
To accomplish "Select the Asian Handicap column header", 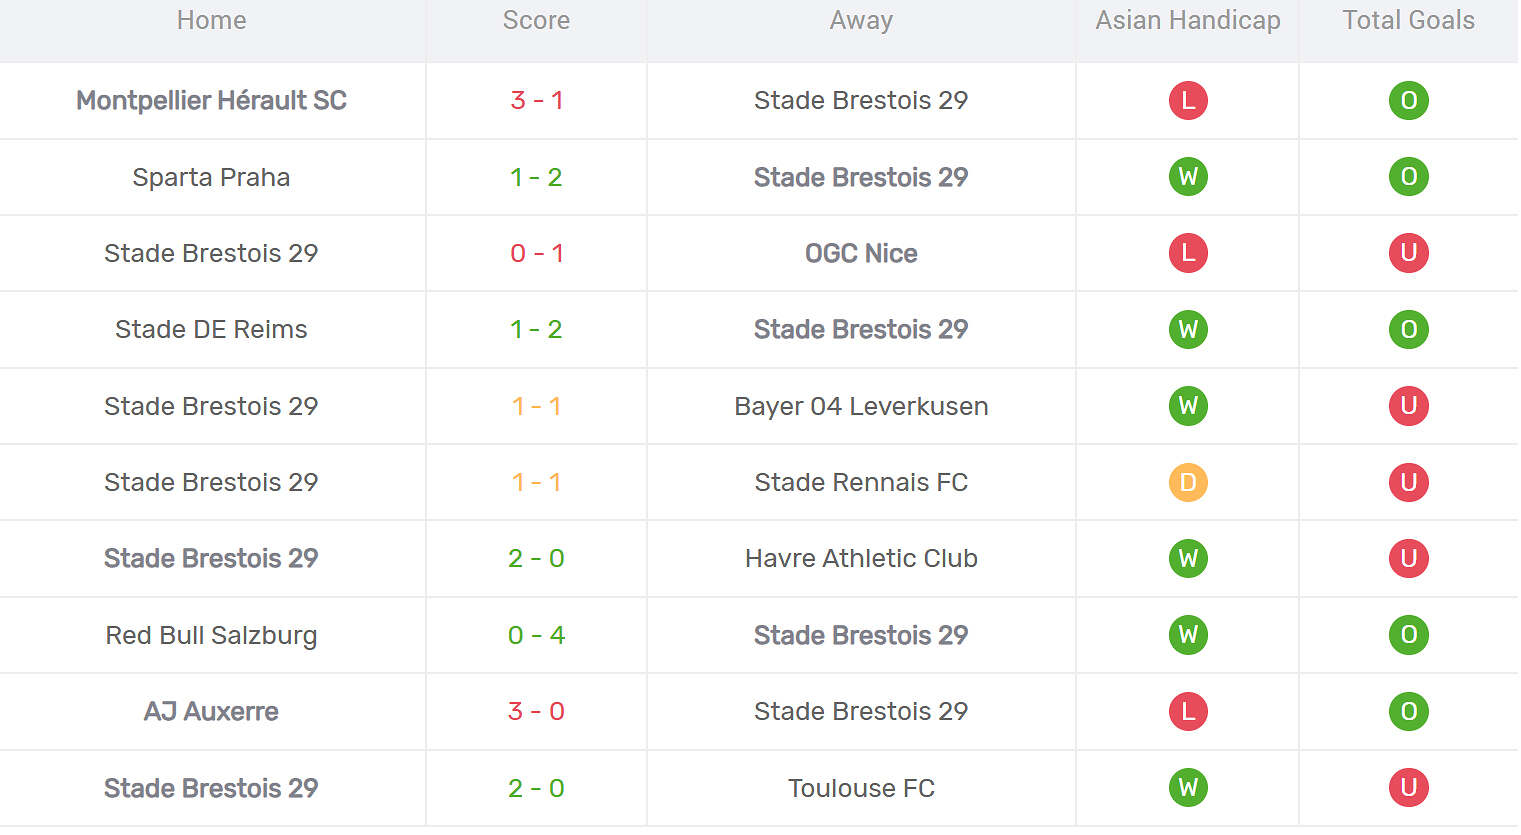I will (1188, 20).
